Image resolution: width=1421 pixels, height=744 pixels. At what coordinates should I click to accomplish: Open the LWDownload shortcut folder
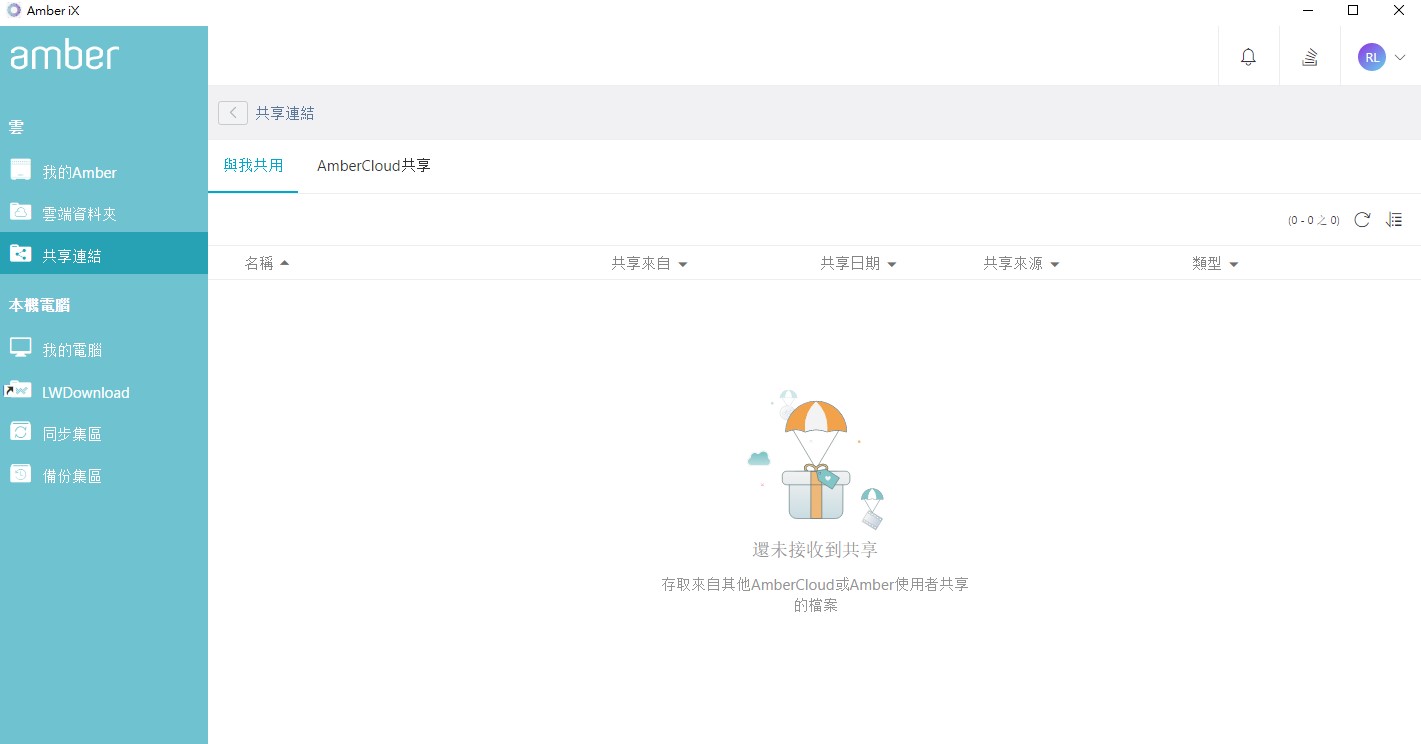(x=104, y=392)
